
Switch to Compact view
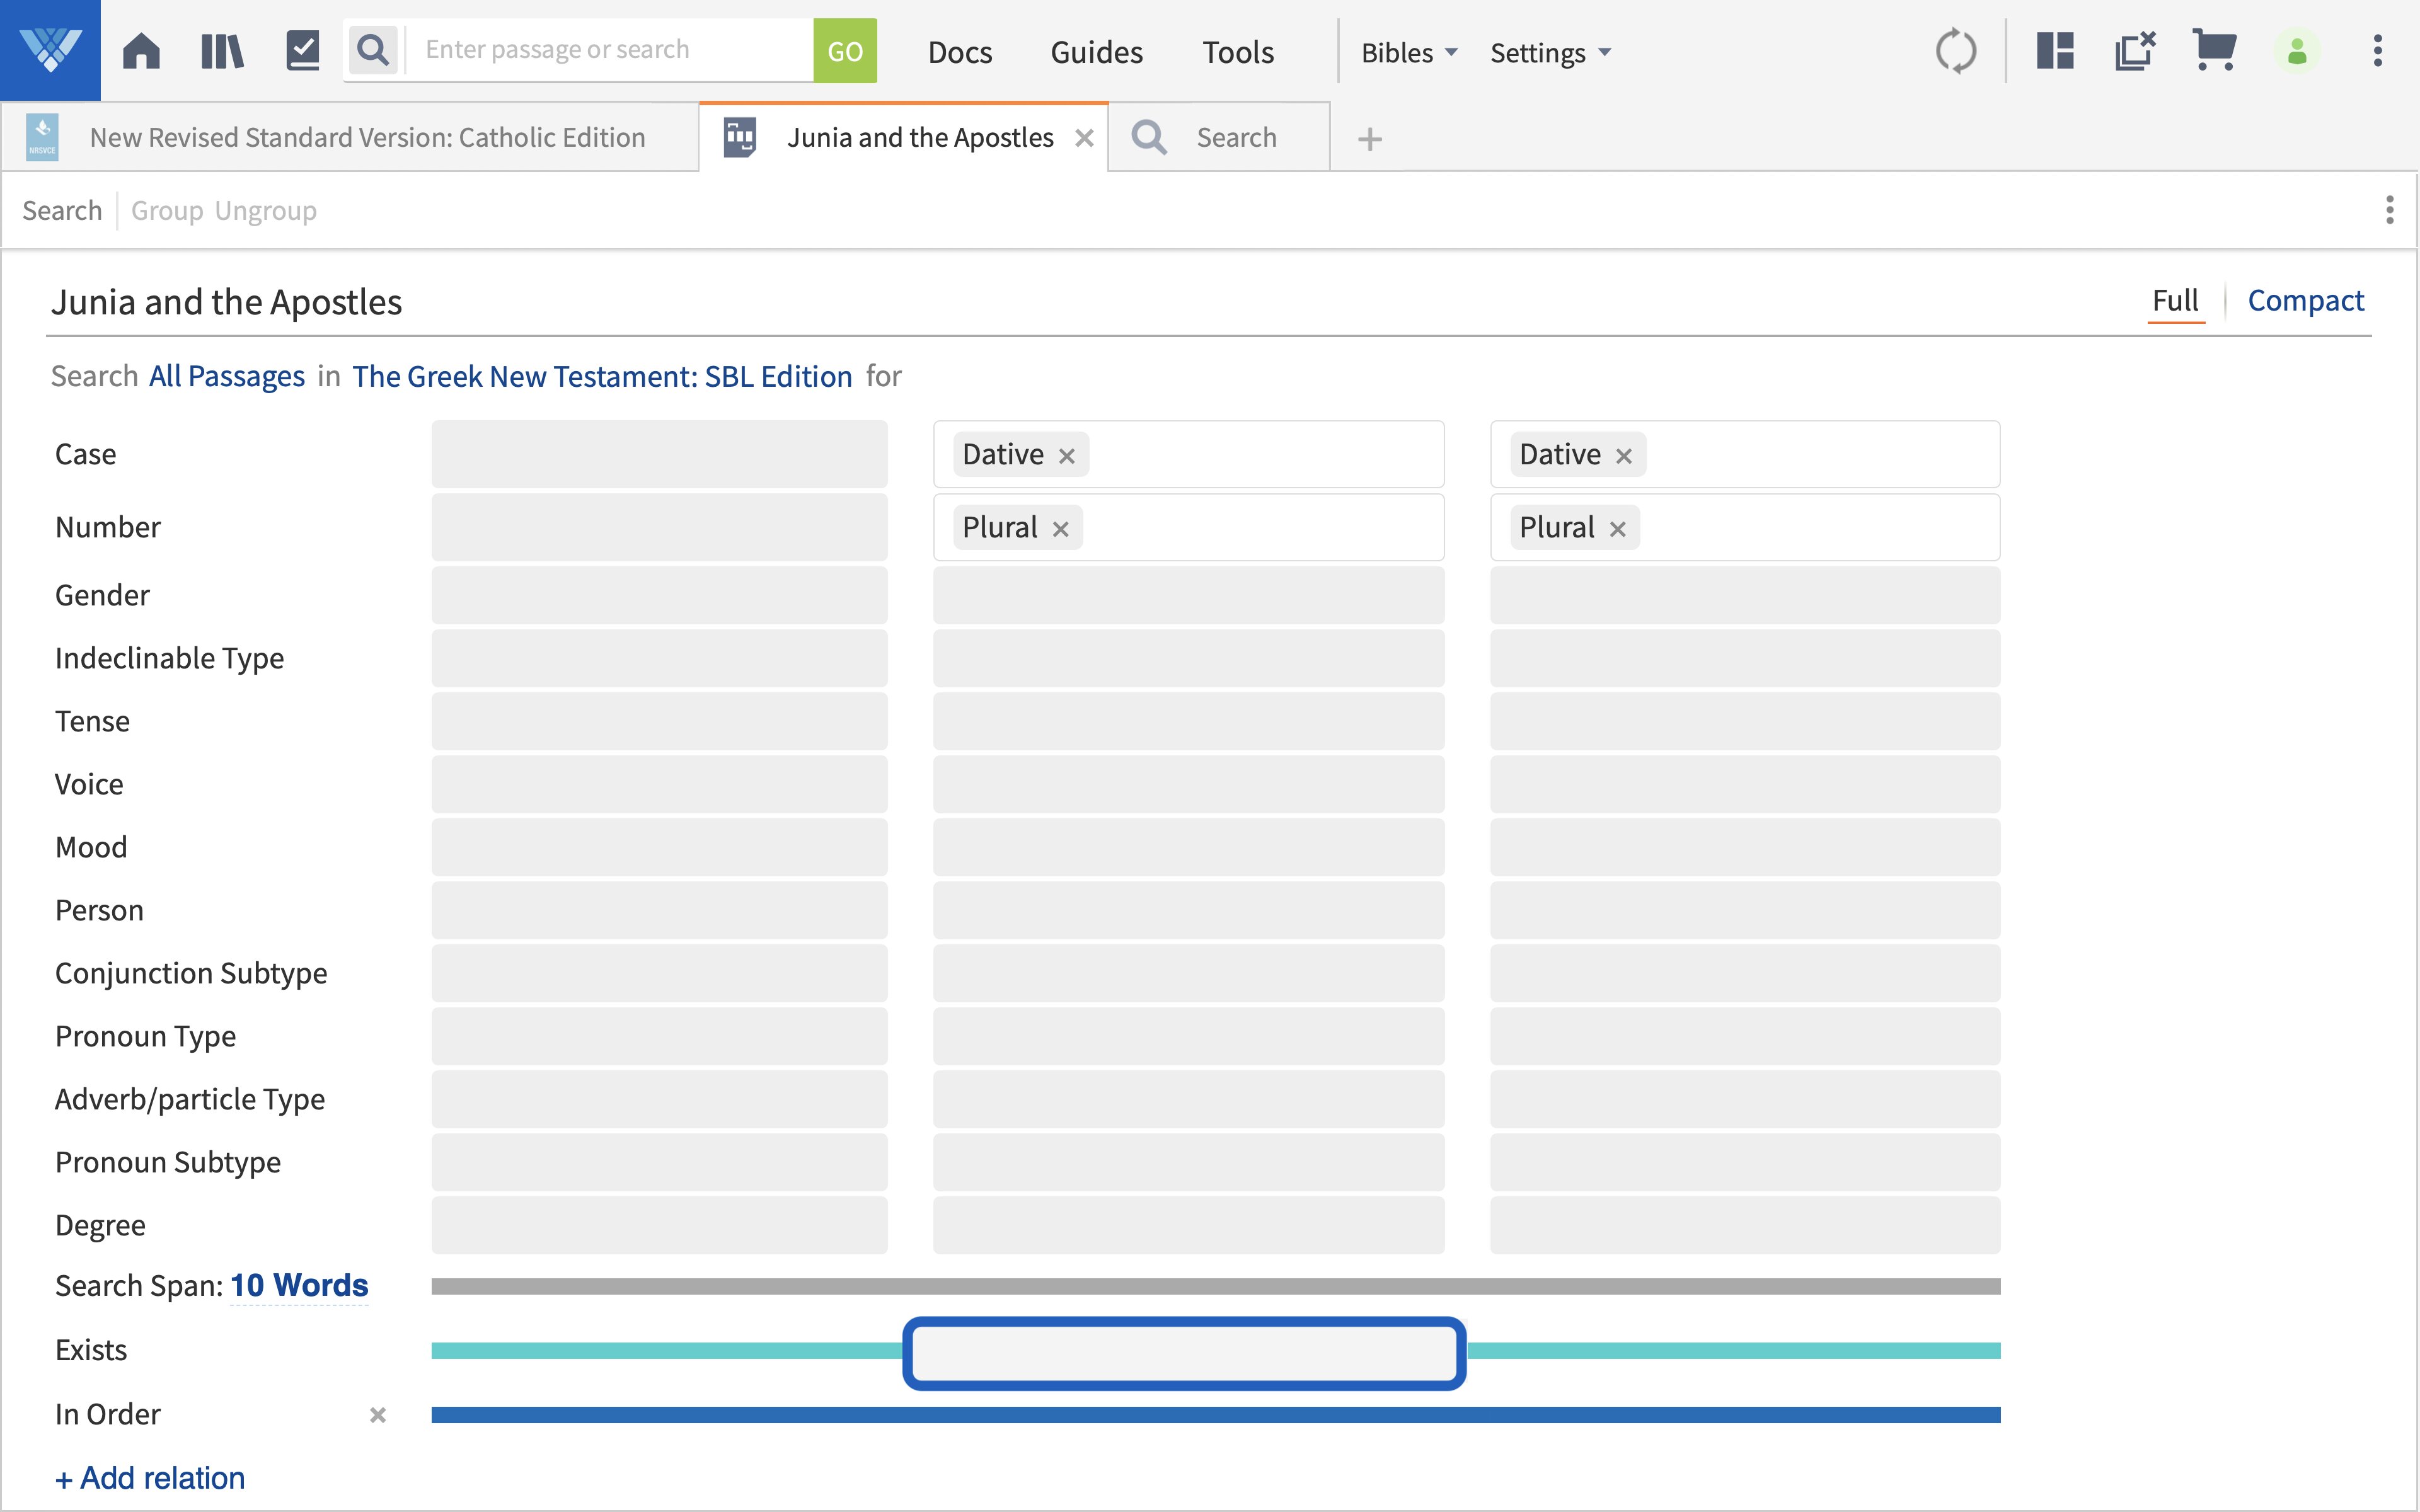(x=2305, y=300)
